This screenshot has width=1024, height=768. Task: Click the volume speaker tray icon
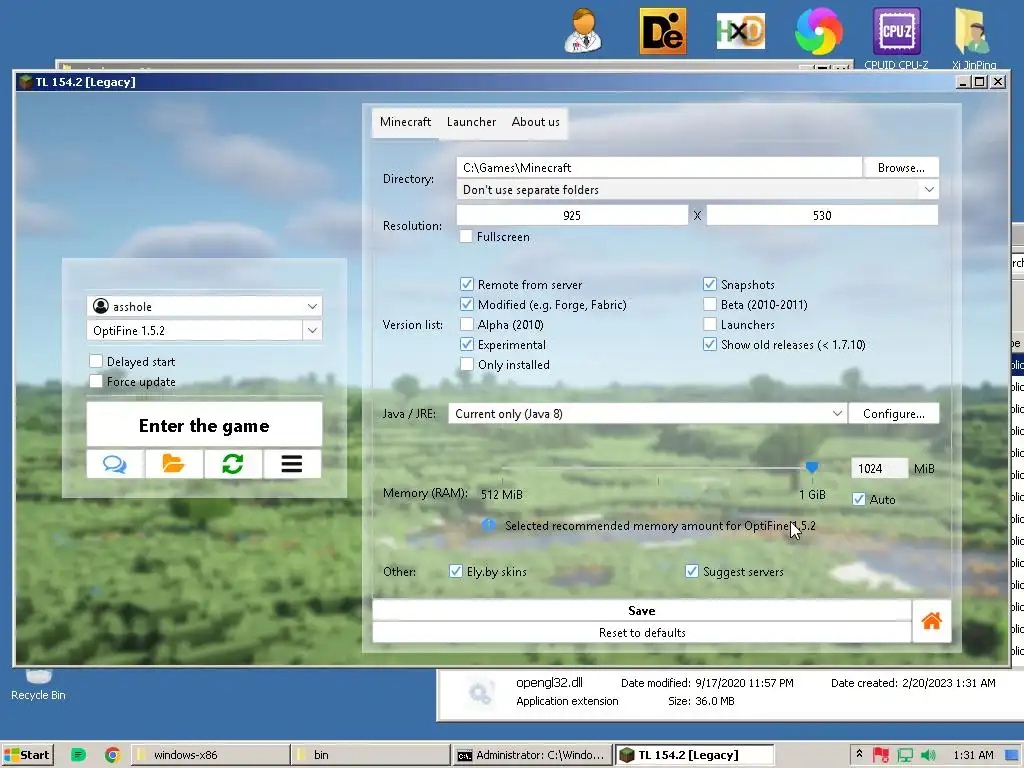coord(928,755)
